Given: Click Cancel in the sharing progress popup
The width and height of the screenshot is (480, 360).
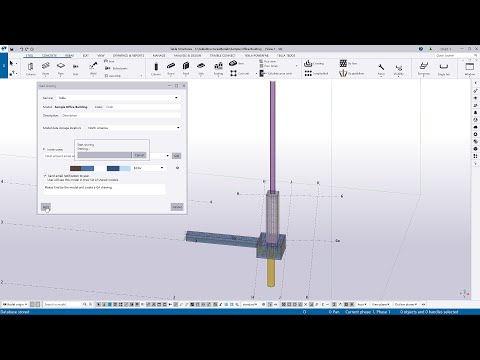Looking at the screenshot, I should click(139, 155).
